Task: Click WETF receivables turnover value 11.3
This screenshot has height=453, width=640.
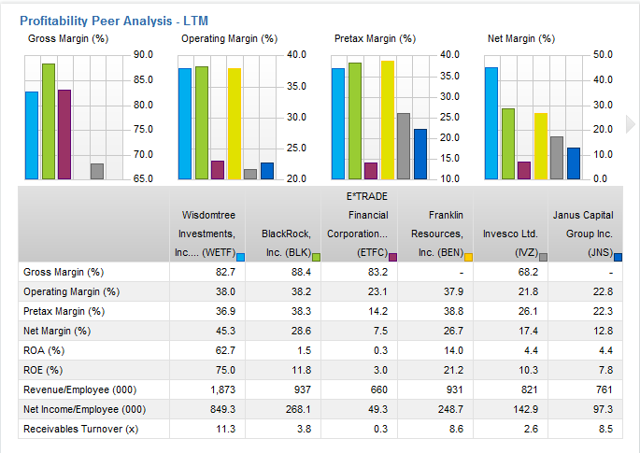Action: click(226, 429)
